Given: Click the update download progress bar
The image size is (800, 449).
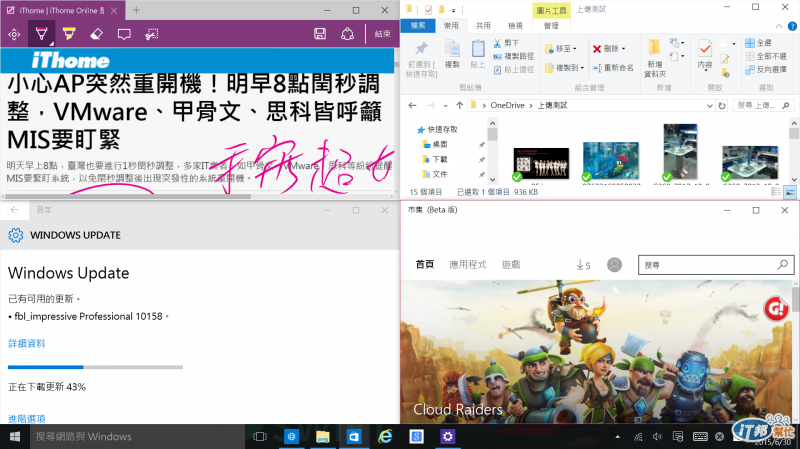Looking at the screenshot, I should 95,367.
